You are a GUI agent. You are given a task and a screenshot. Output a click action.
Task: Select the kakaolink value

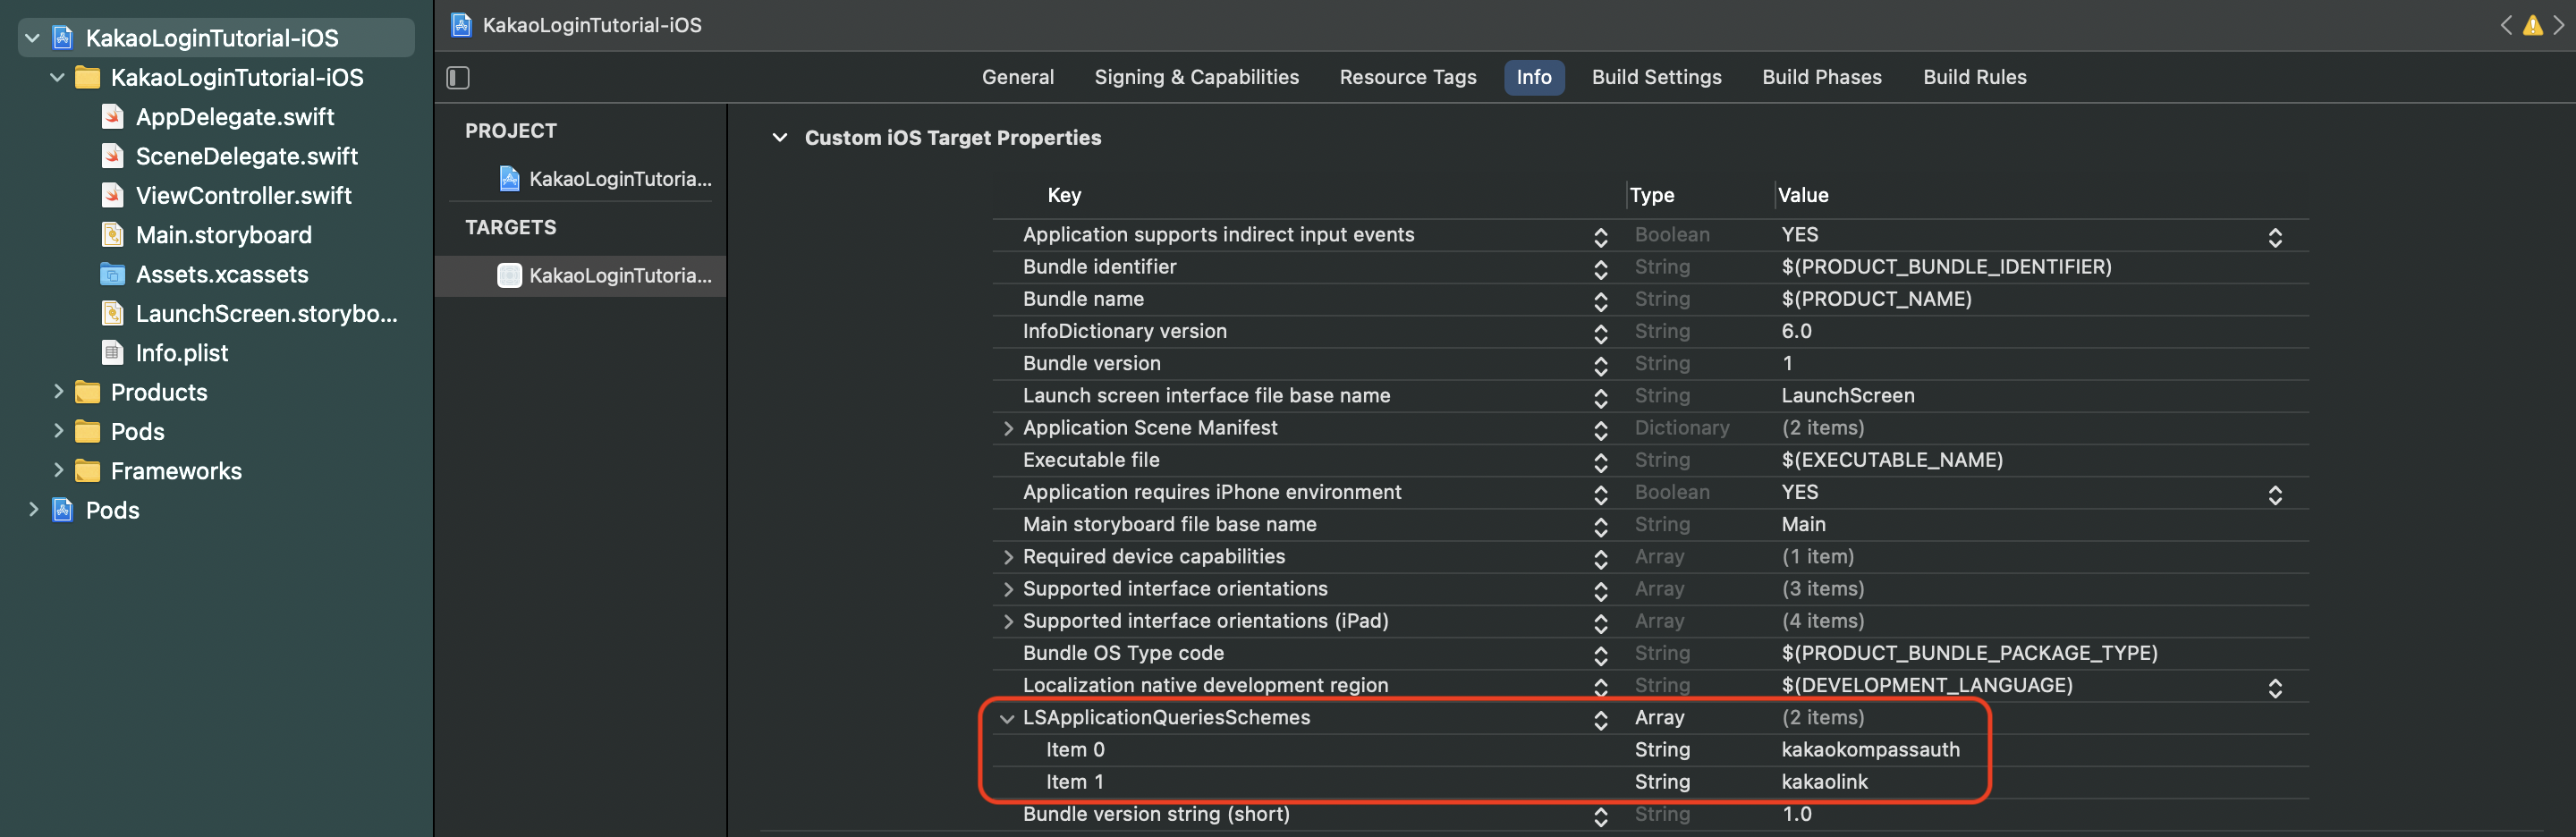point(1824,782)
